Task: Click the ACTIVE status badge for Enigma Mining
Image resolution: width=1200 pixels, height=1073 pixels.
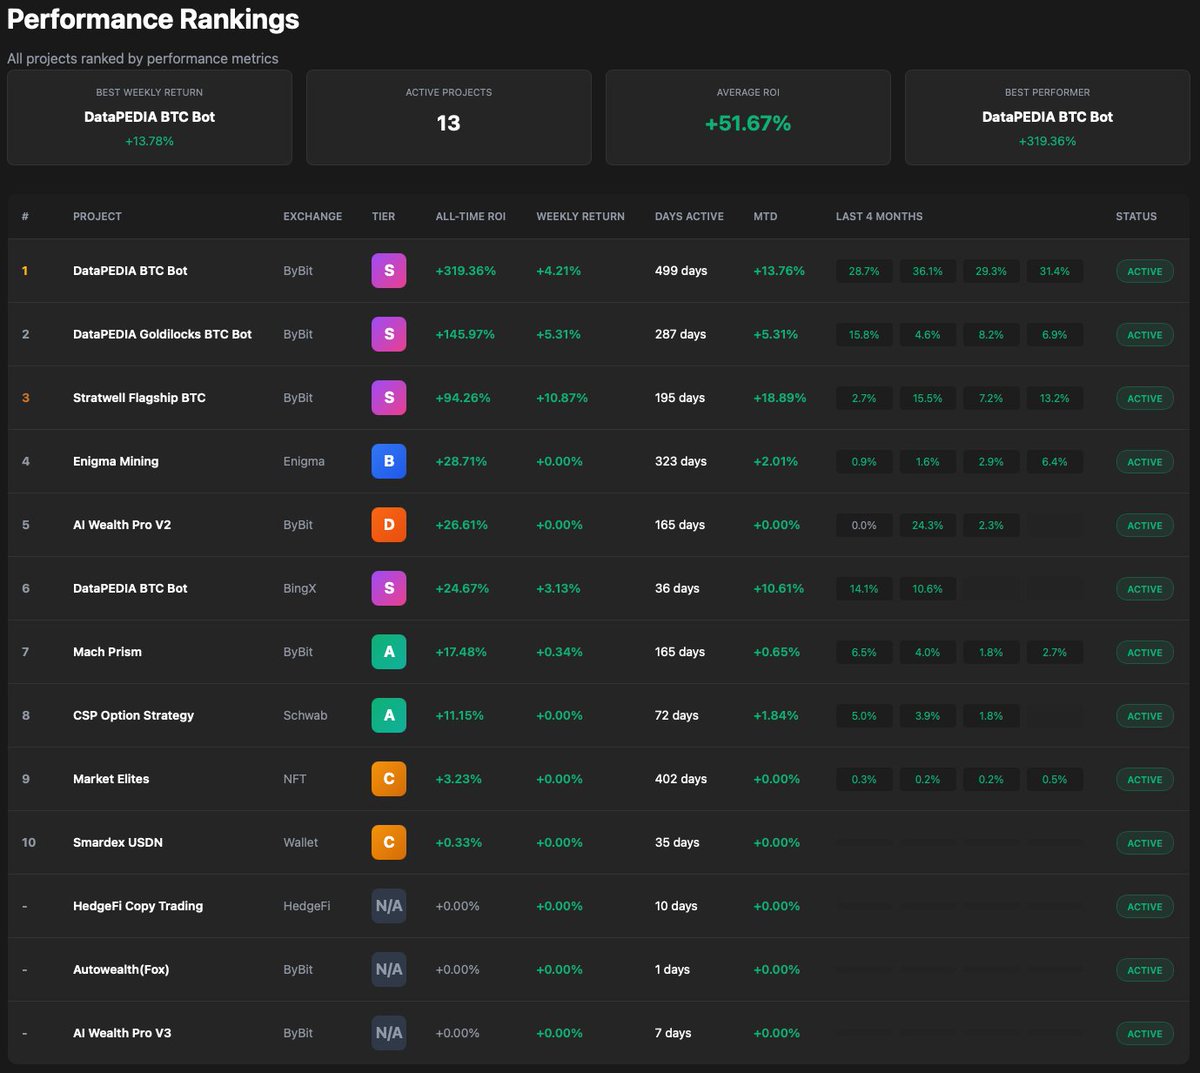Action: [x=1145, y=462]
